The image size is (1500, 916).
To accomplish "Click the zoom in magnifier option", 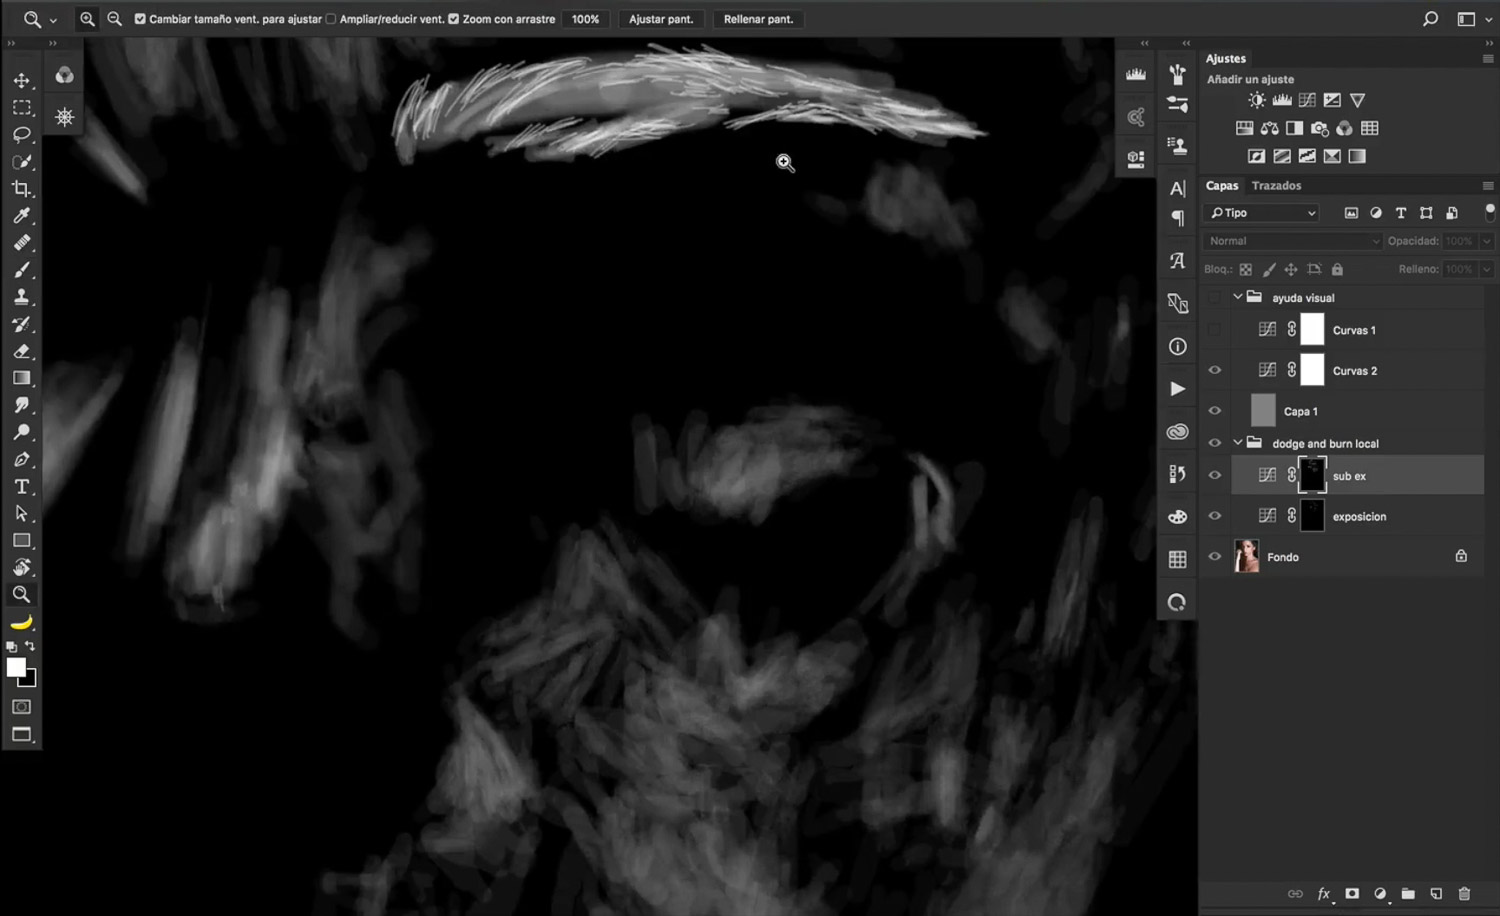I will pyautogui.click(x=88, y=19).
